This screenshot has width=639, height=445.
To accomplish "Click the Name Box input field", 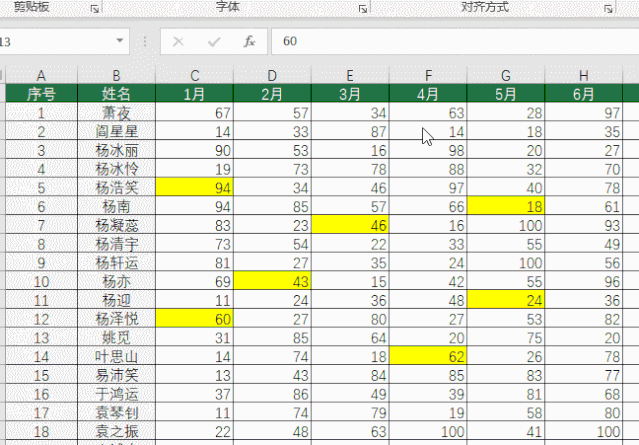I will (x=55, y=42).
